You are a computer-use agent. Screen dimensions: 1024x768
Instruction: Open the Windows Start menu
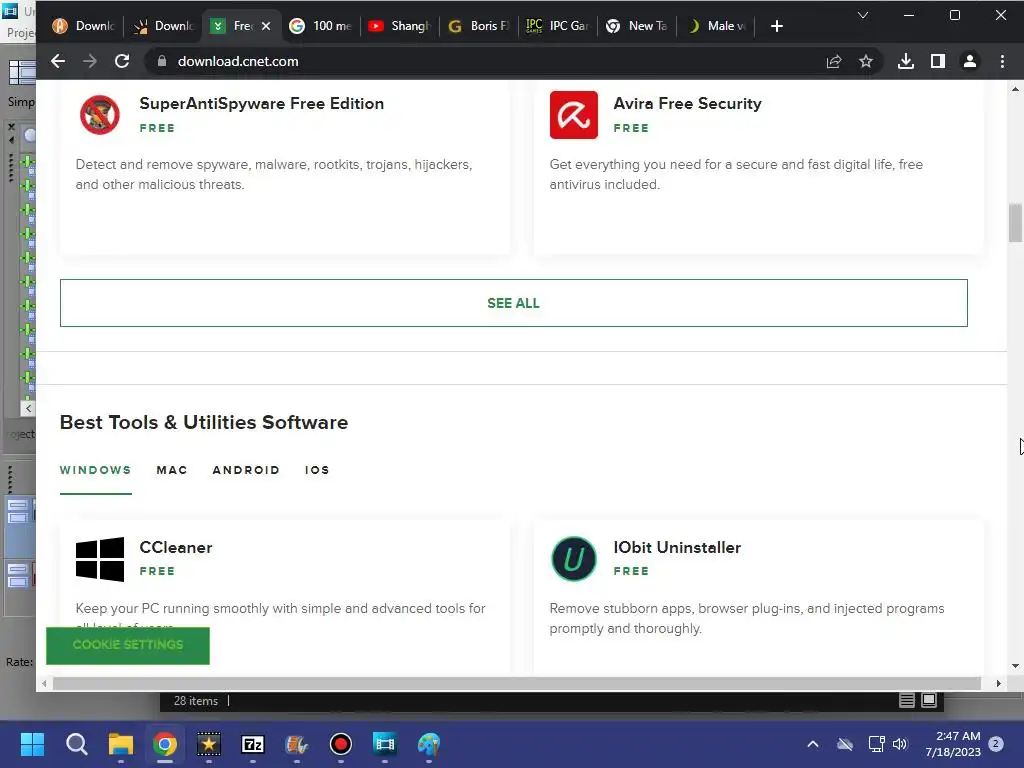pyautogui.click(x=32, y=744)
